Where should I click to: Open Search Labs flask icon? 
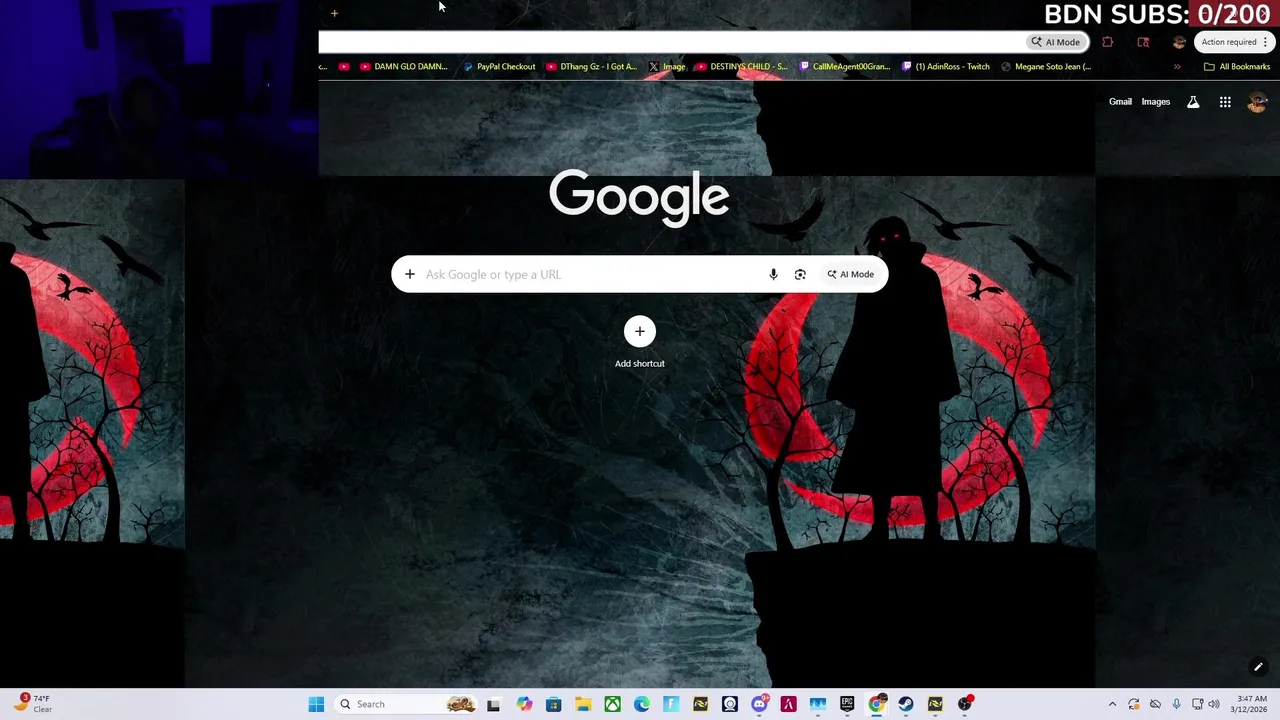tap(1193, 102)
